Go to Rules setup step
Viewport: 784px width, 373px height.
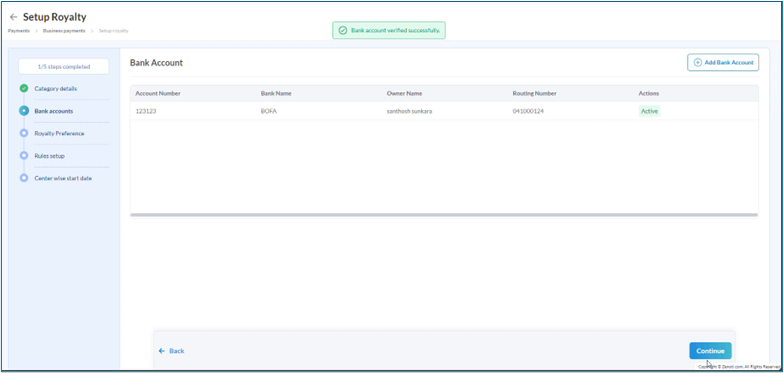pyautogui.click(x=50, y=156)
